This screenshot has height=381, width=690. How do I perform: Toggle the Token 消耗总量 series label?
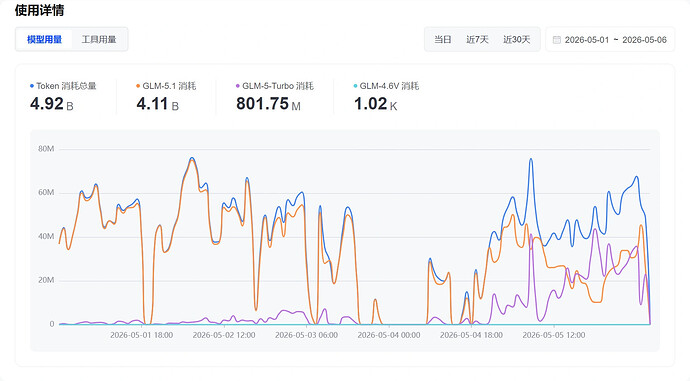click(x=66, y=86)
